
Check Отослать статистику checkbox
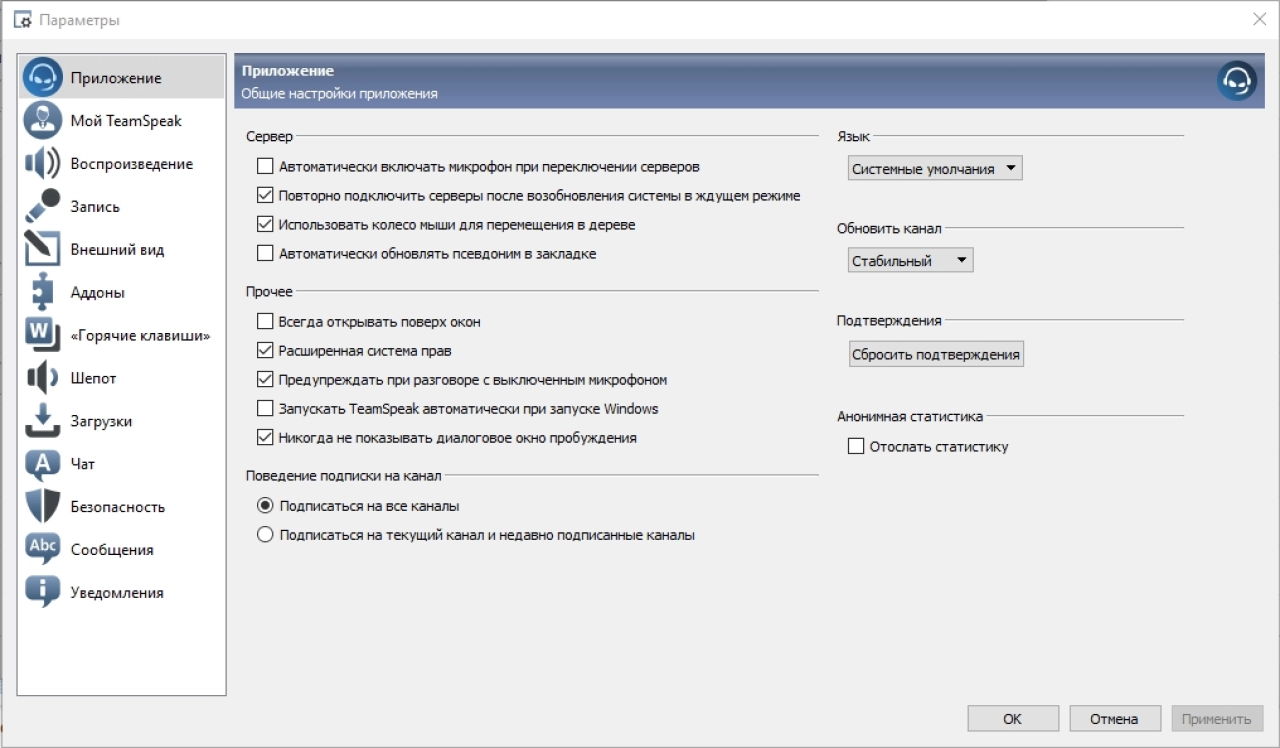click(856, 447)
